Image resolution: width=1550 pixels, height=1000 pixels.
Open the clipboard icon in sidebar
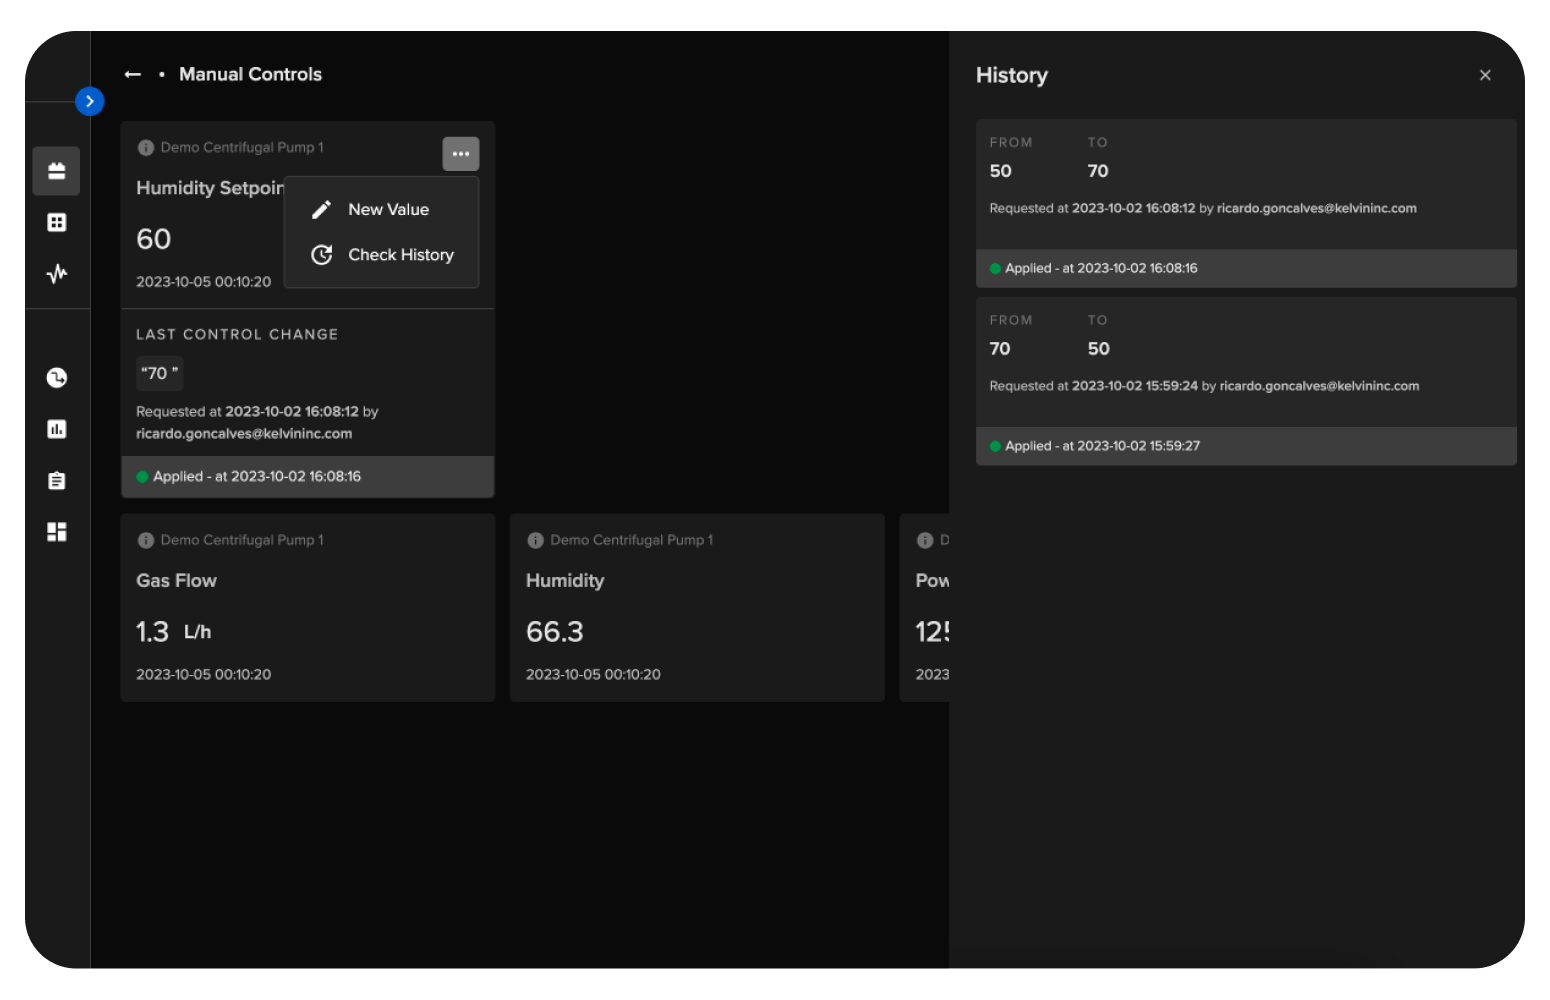(57, 481)
